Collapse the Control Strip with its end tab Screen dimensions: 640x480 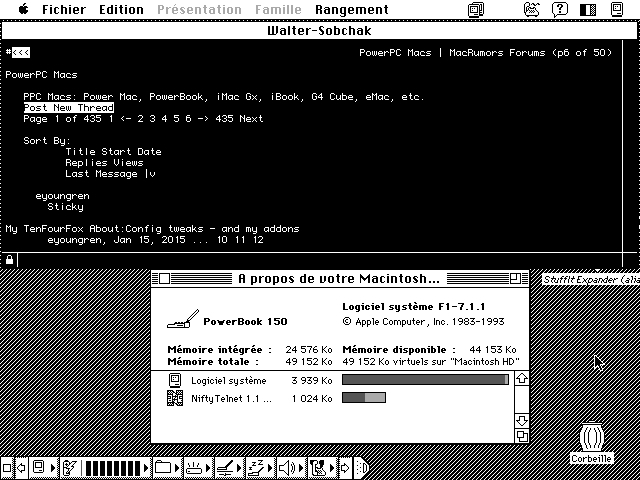coord(362,467)
